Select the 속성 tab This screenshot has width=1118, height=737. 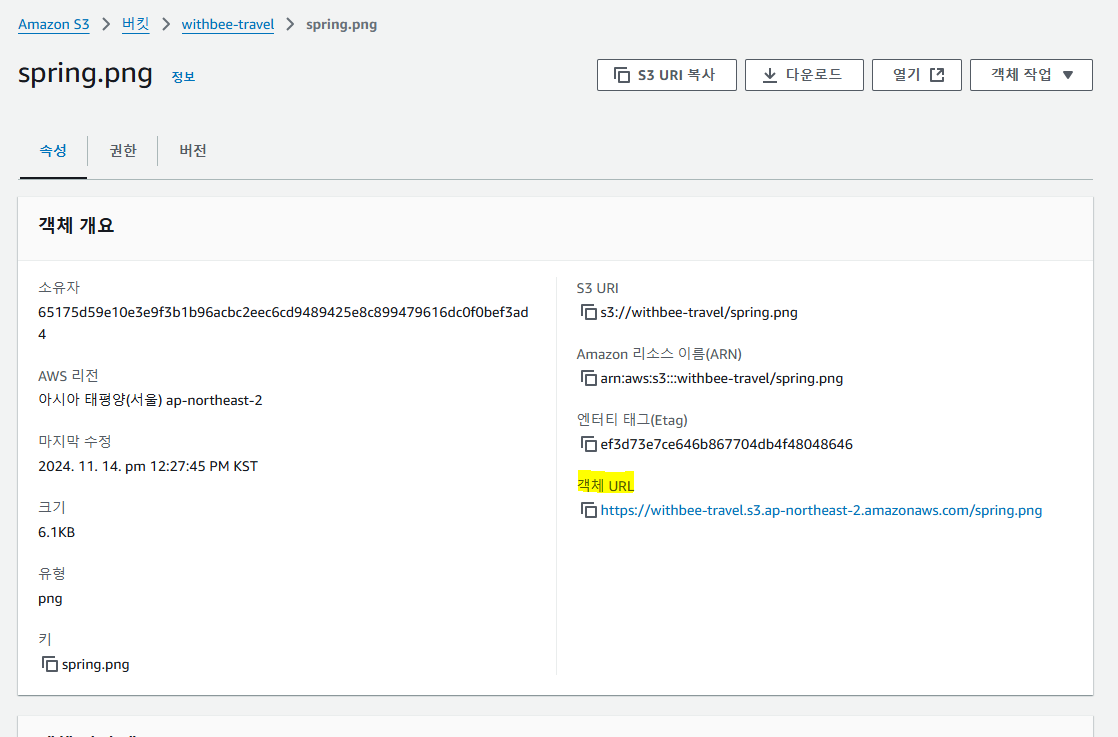(x=53, y=150)
